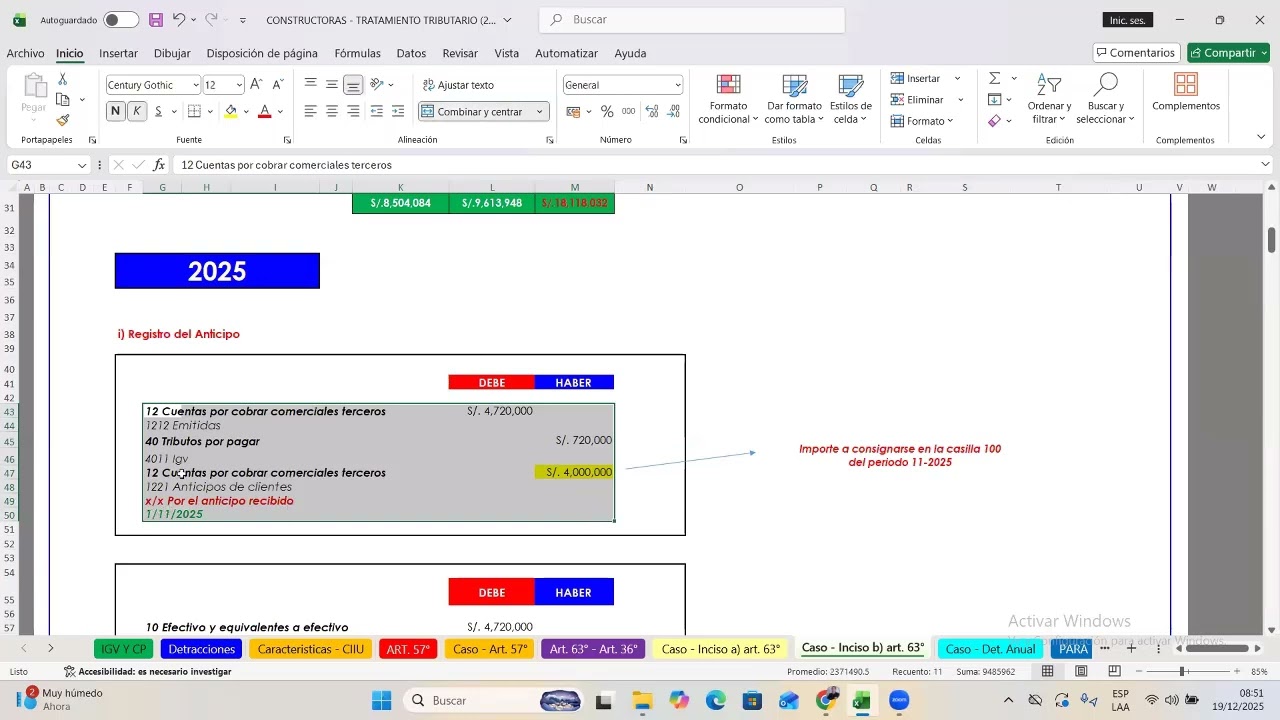Toggle Ajustar texto wrapping

pyautogui.click(x=458, y=85)
